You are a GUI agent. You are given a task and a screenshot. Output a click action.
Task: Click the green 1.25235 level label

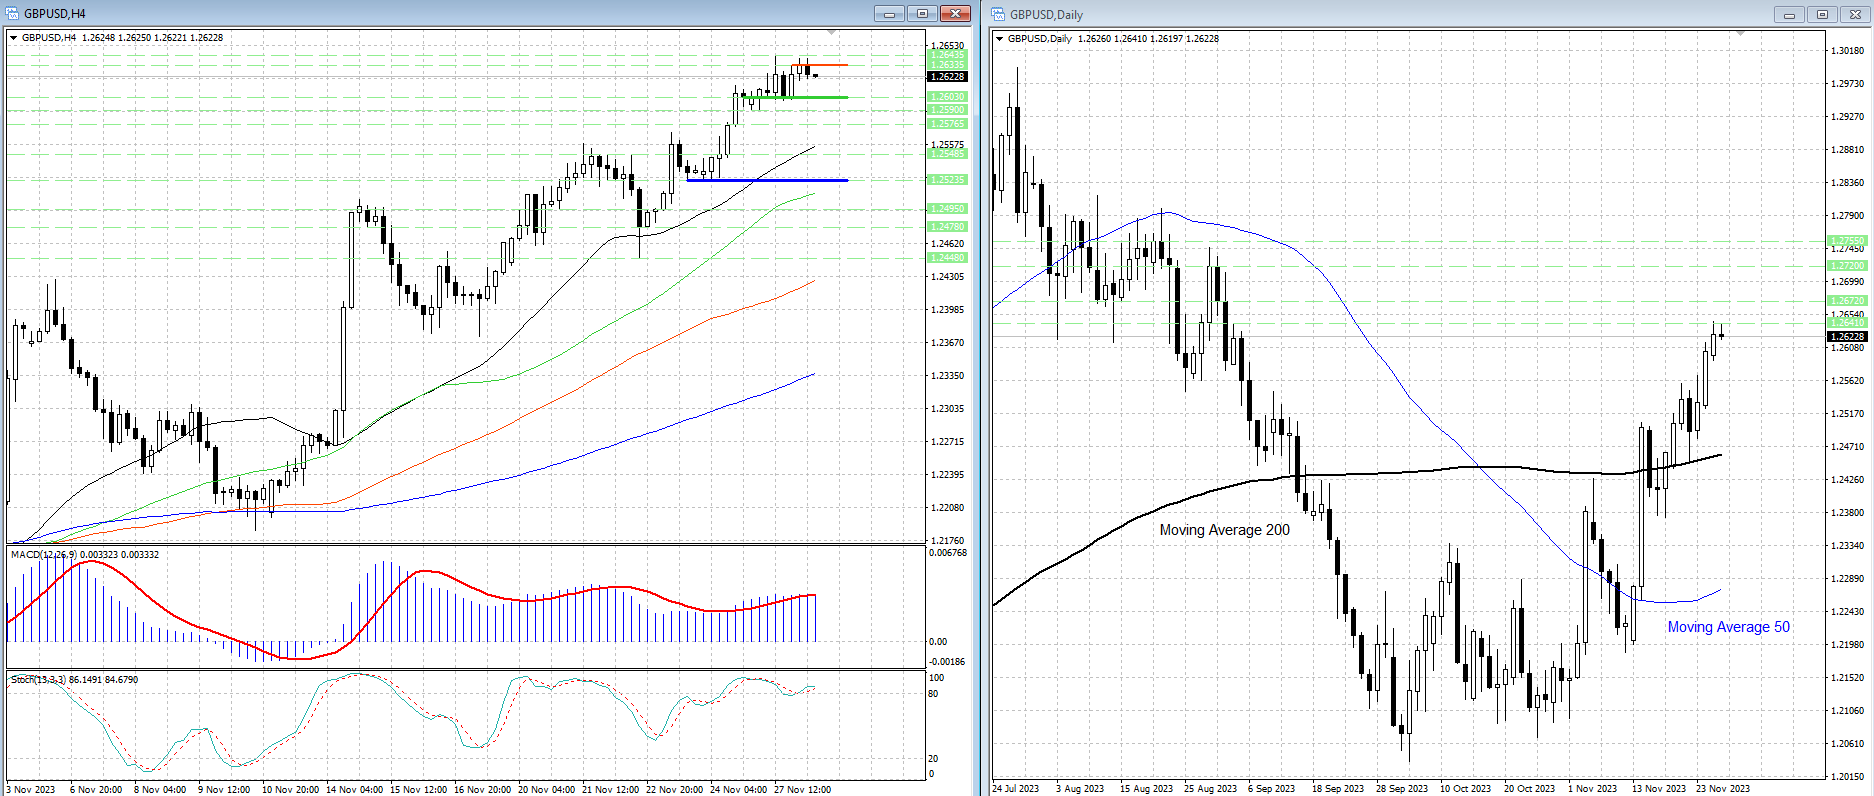coord(947,180)
